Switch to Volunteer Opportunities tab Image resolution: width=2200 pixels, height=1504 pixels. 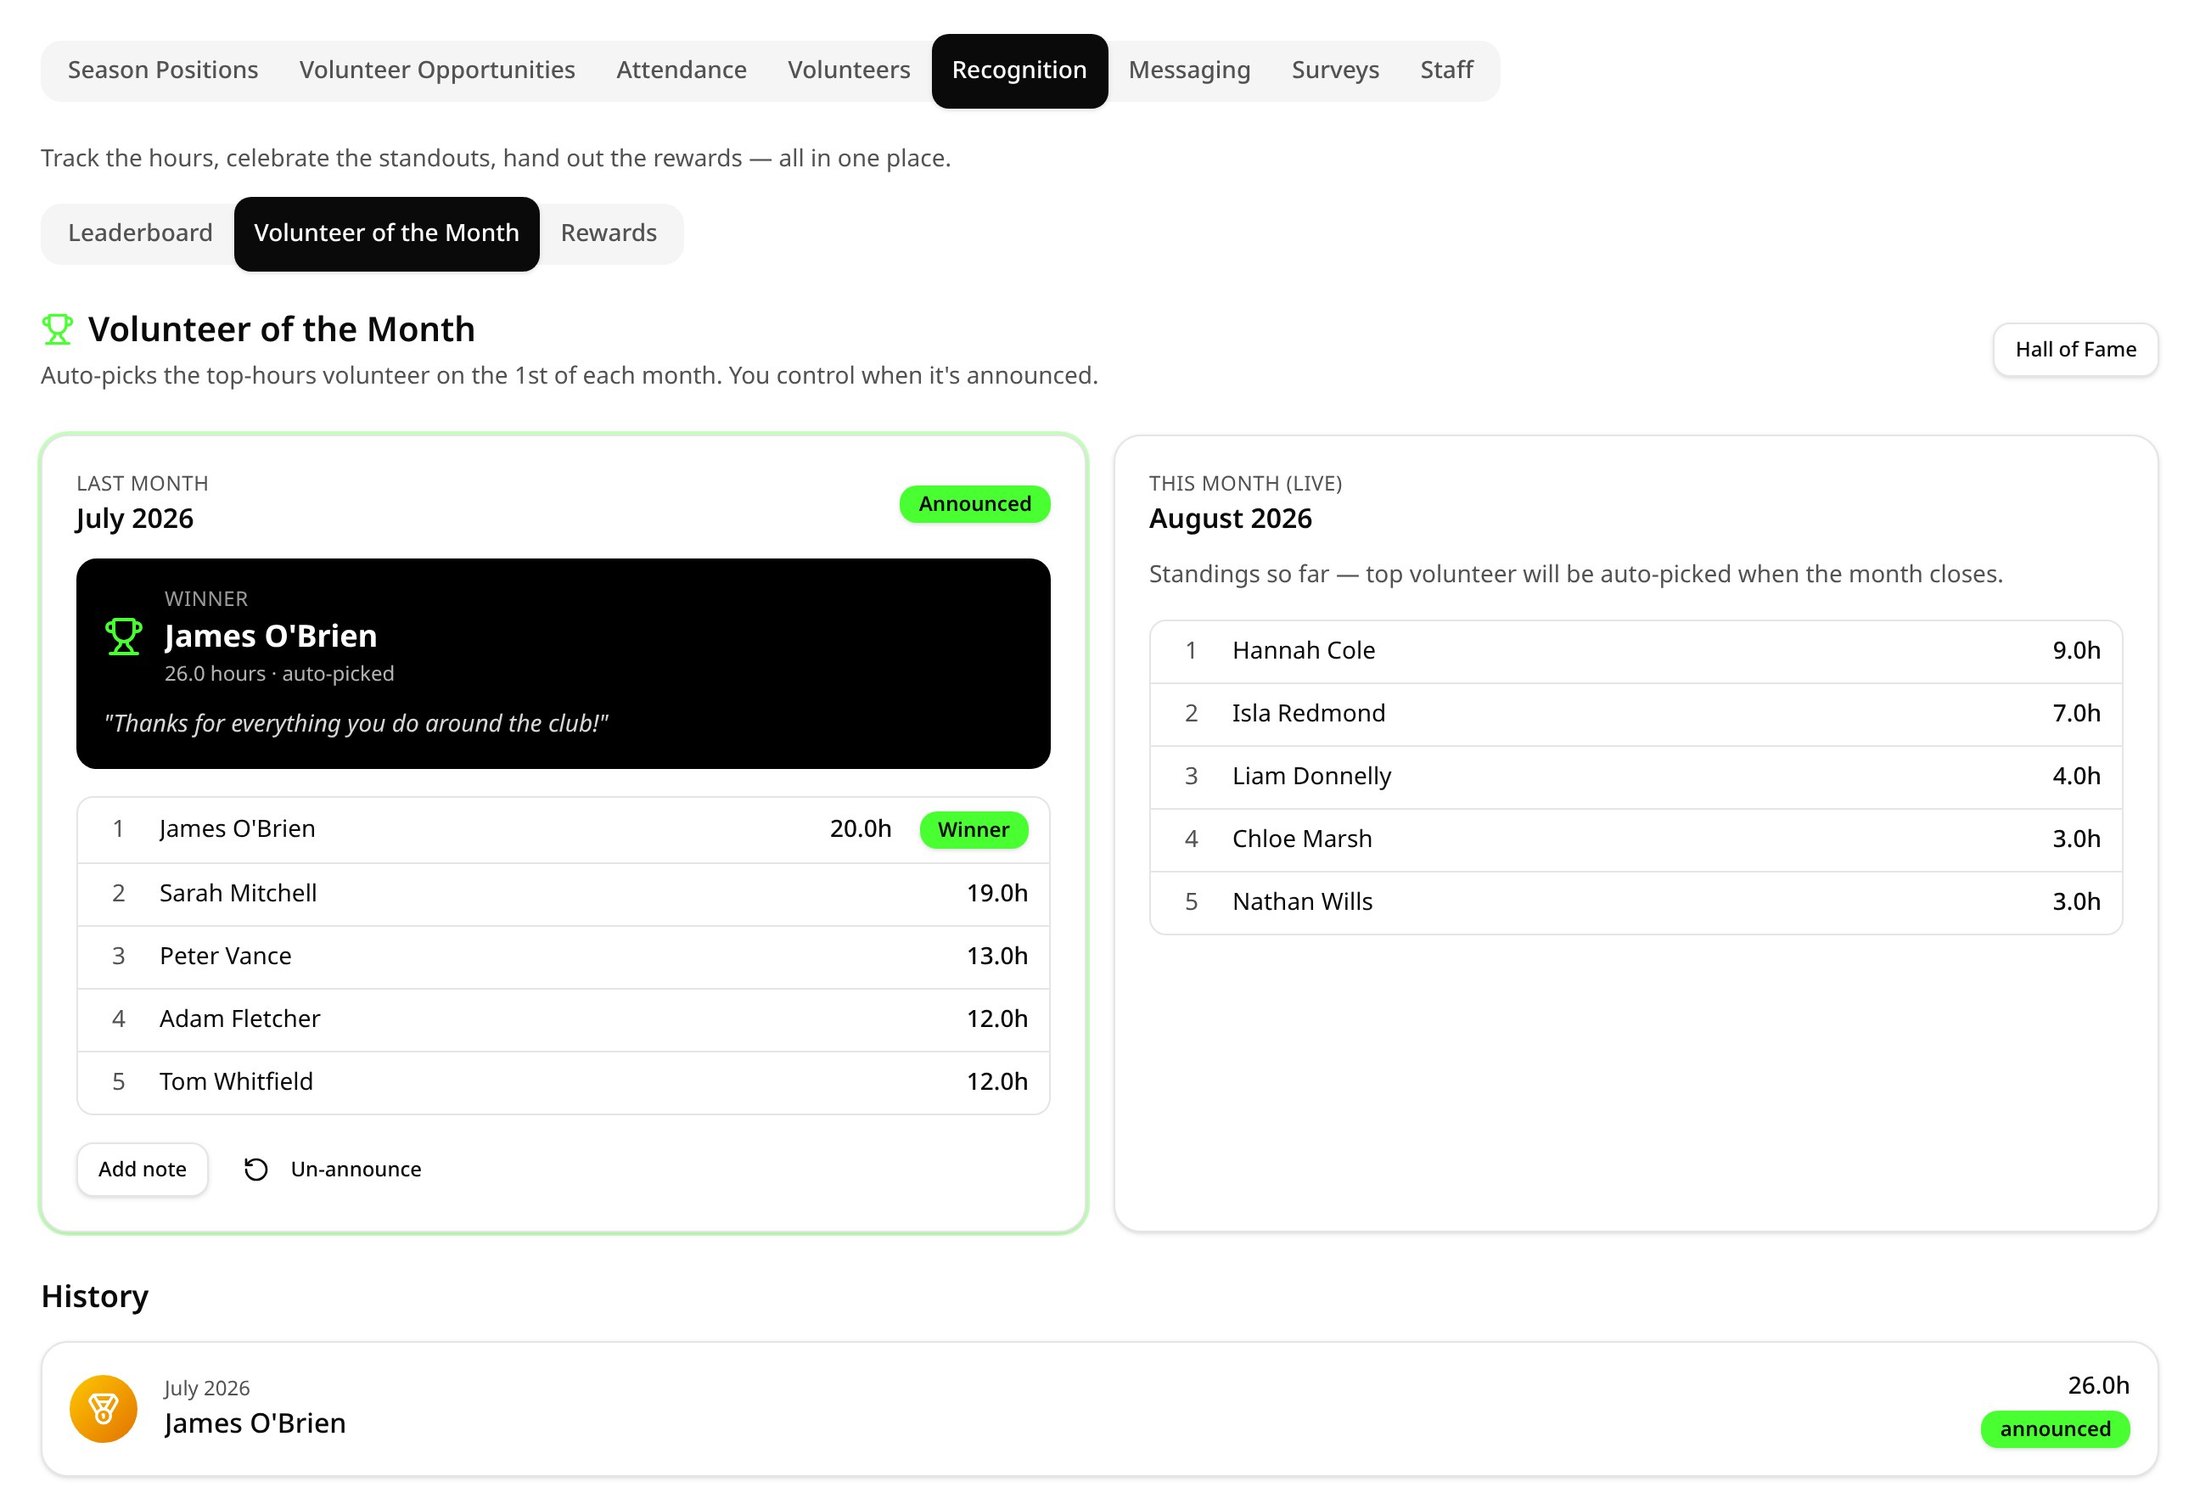tap(437, 70)
